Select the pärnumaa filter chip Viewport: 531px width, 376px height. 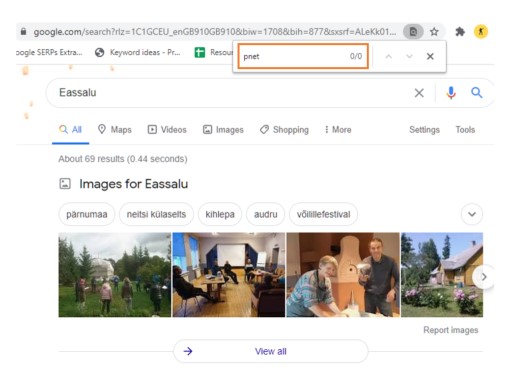pyautogui.click(x=87, y=214)
